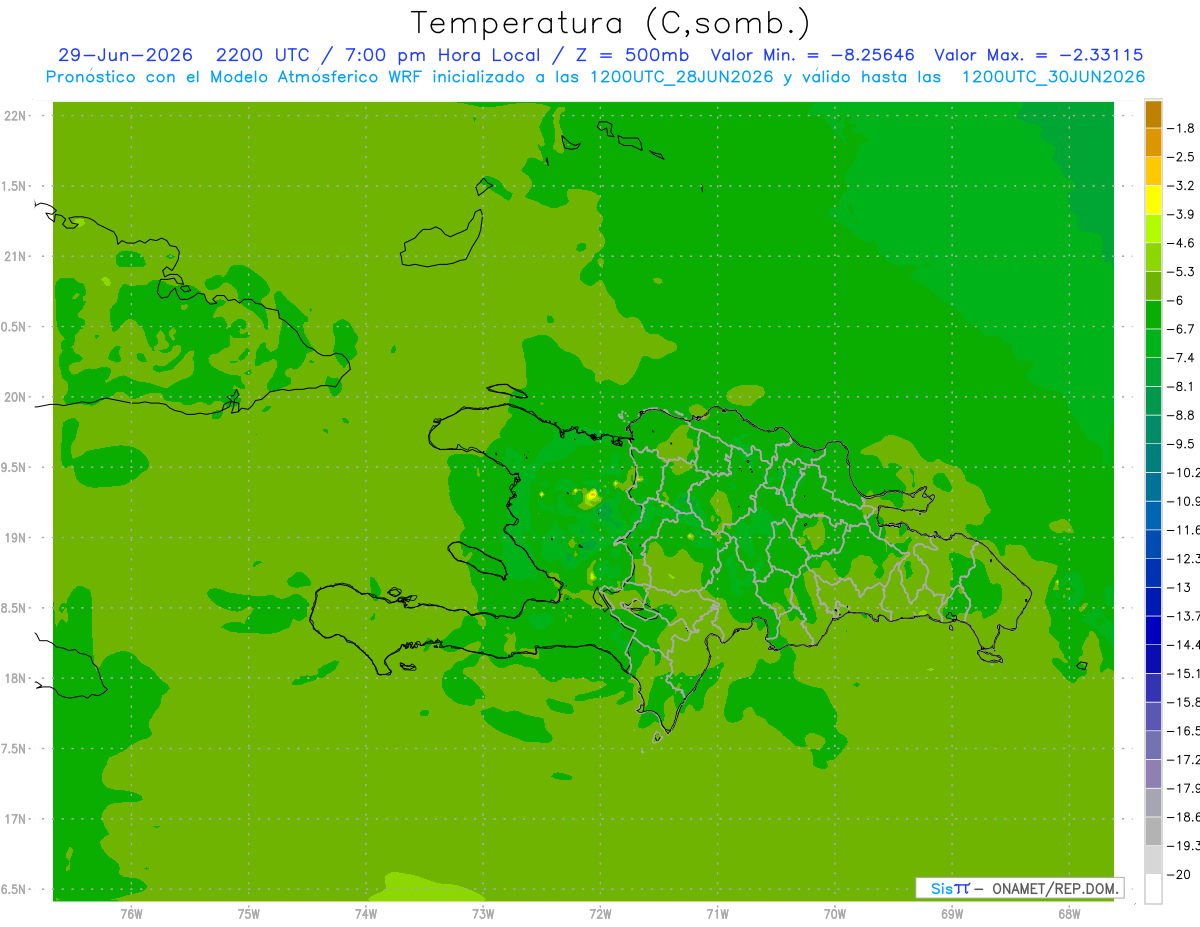1200x927 pixels.
Task: Click the 20N latitude axis label
Action: pos(15,397)
